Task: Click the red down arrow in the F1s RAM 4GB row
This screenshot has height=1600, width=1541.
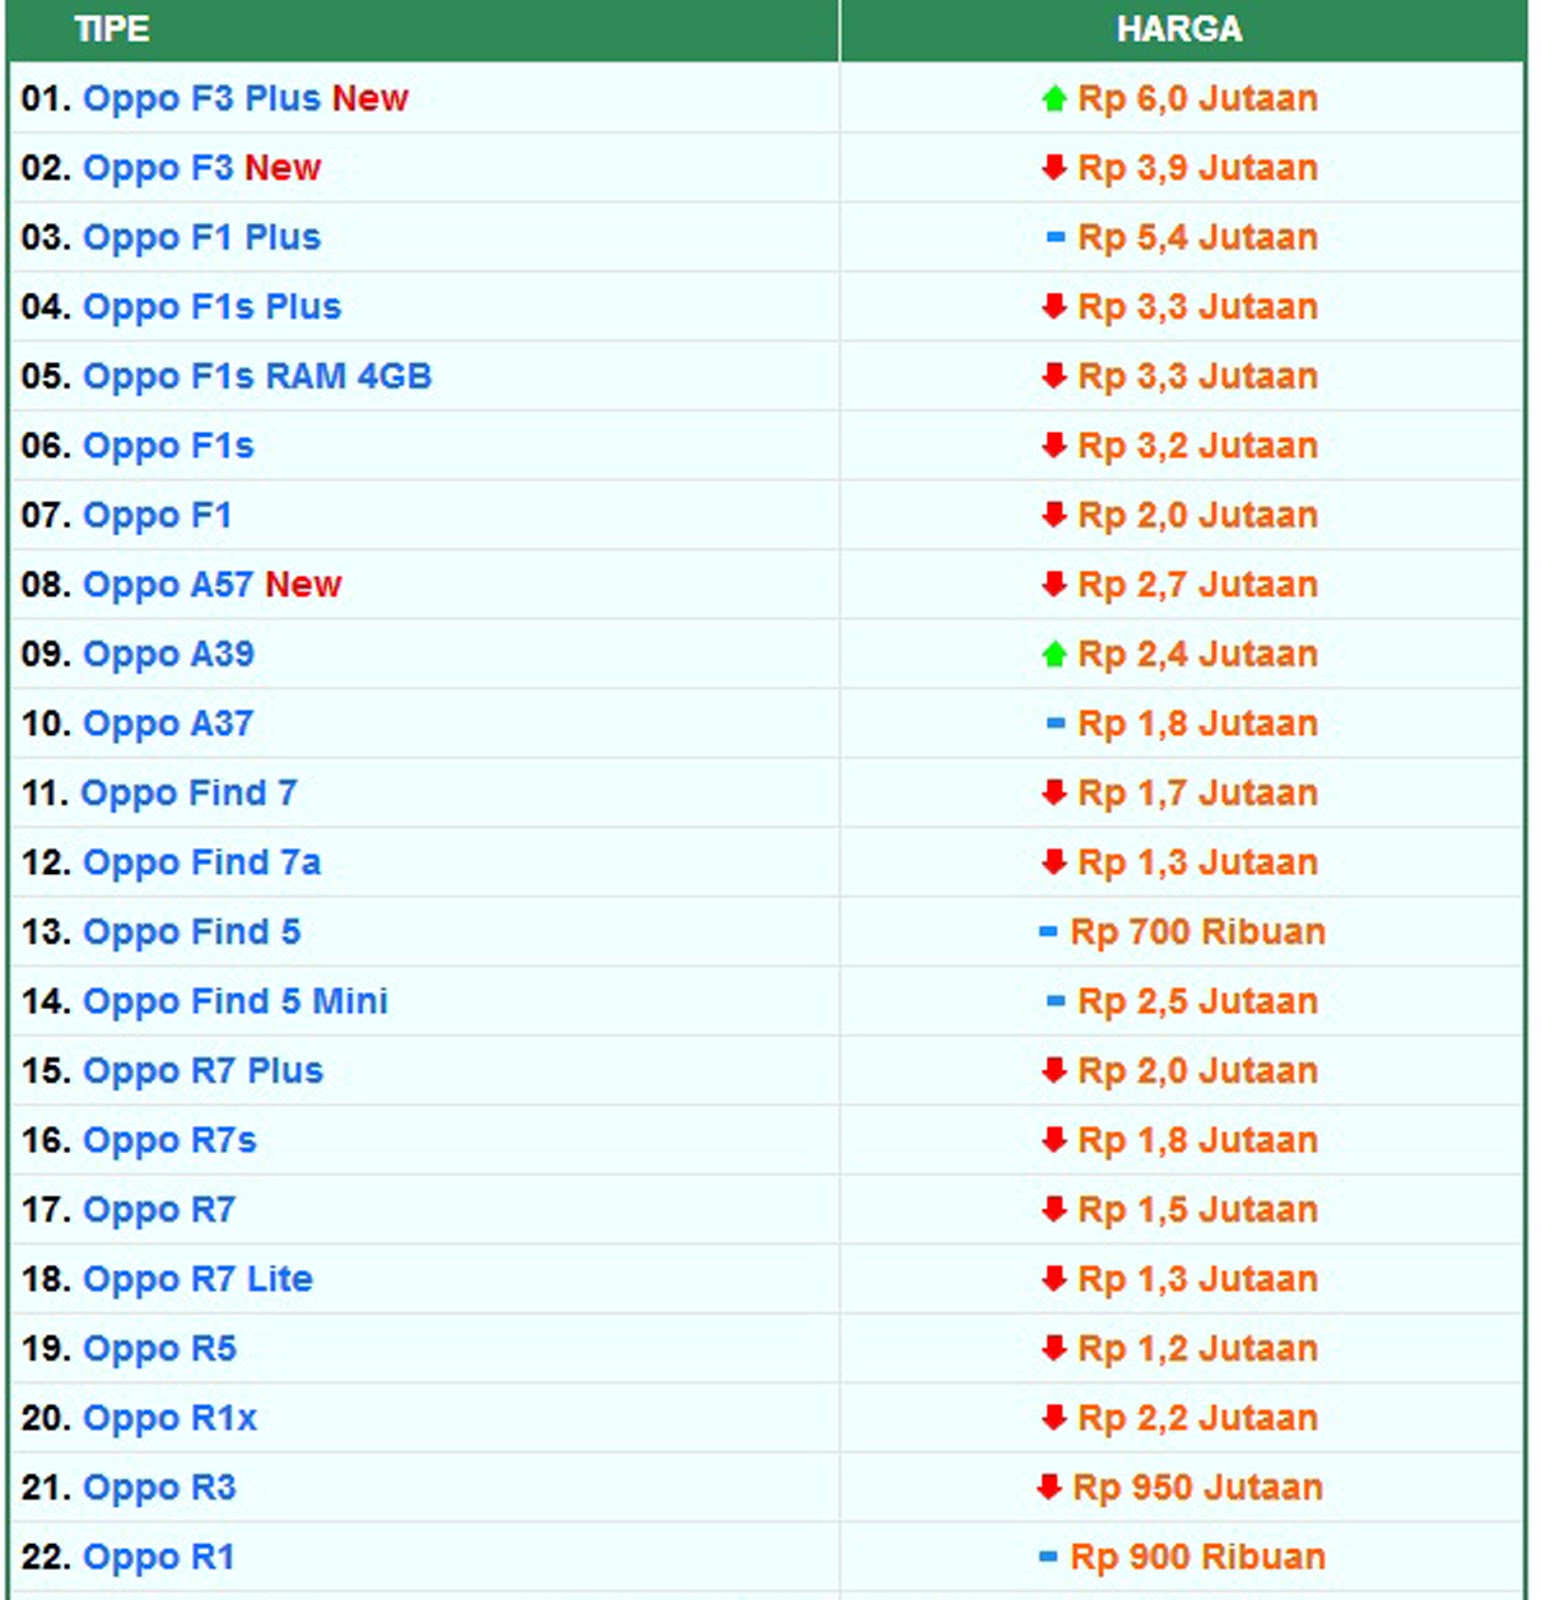Action: 1054,376
